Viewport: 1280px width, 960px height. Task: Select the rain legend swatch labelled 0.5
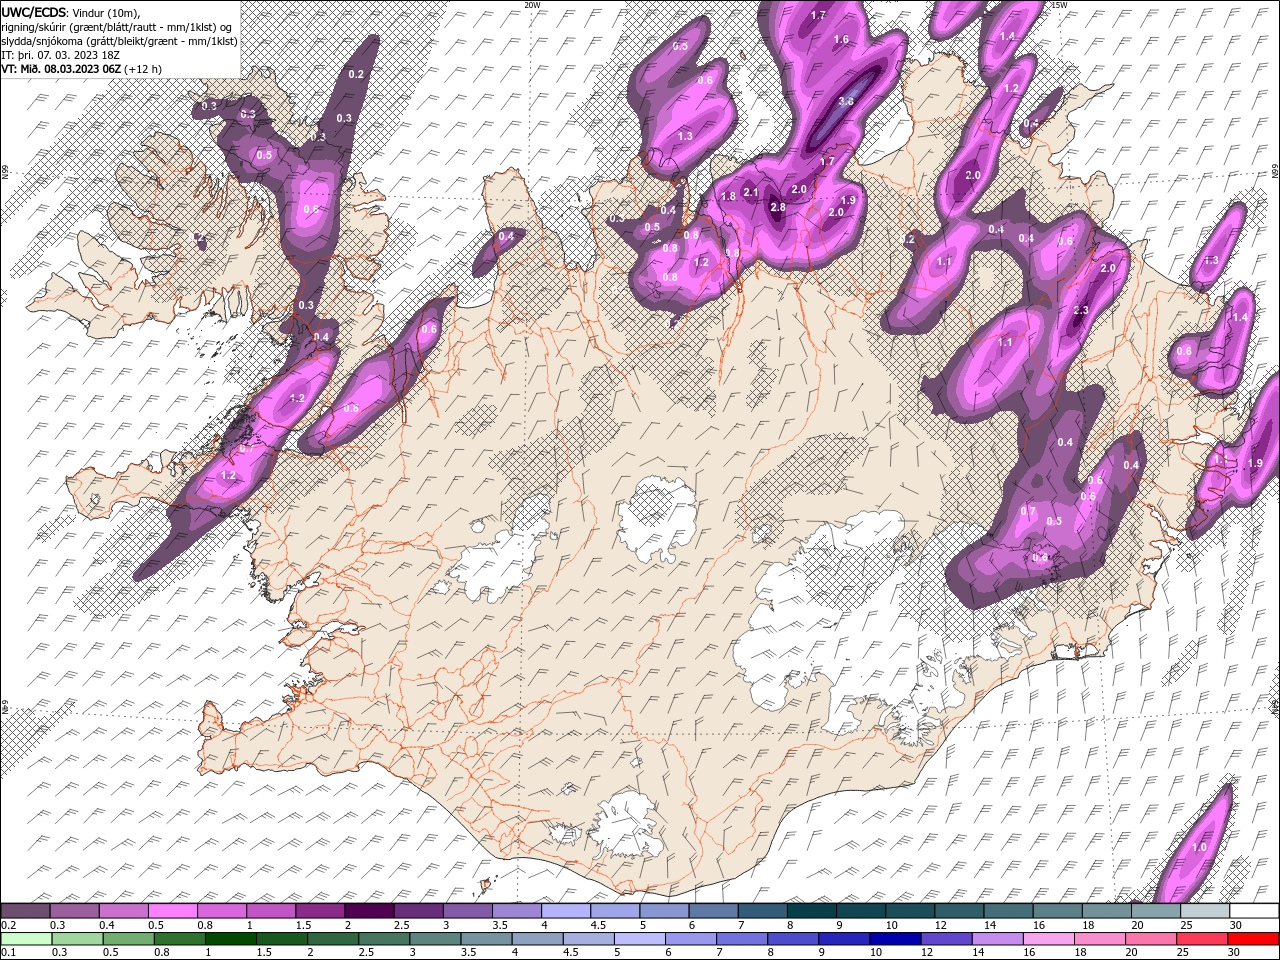coord(127,939)
